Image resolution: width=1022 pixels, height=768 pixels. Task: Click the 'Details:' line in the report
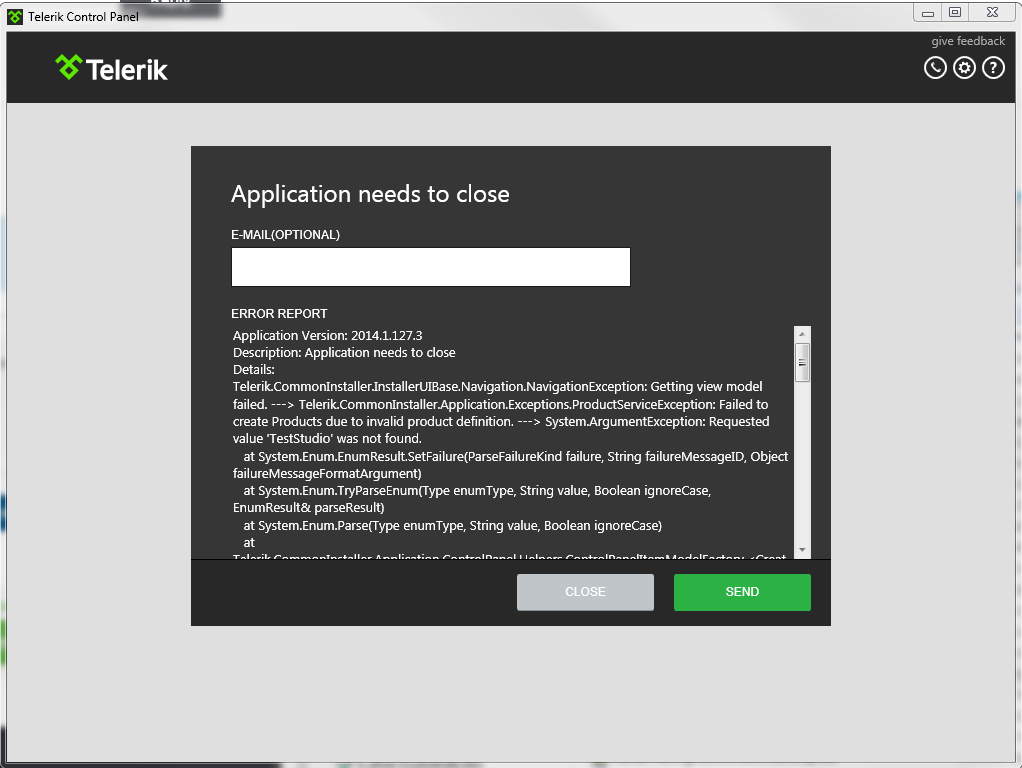coord(254,370)
